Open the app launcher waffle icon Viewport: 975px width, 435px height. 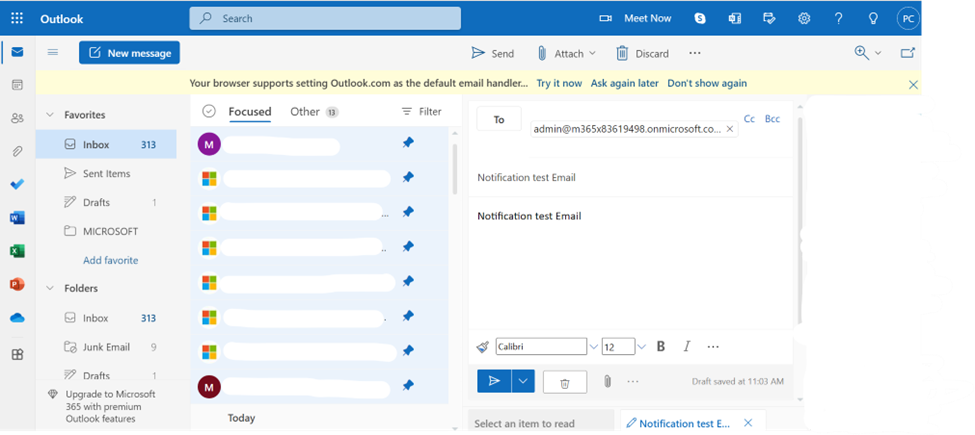(17, 19)
